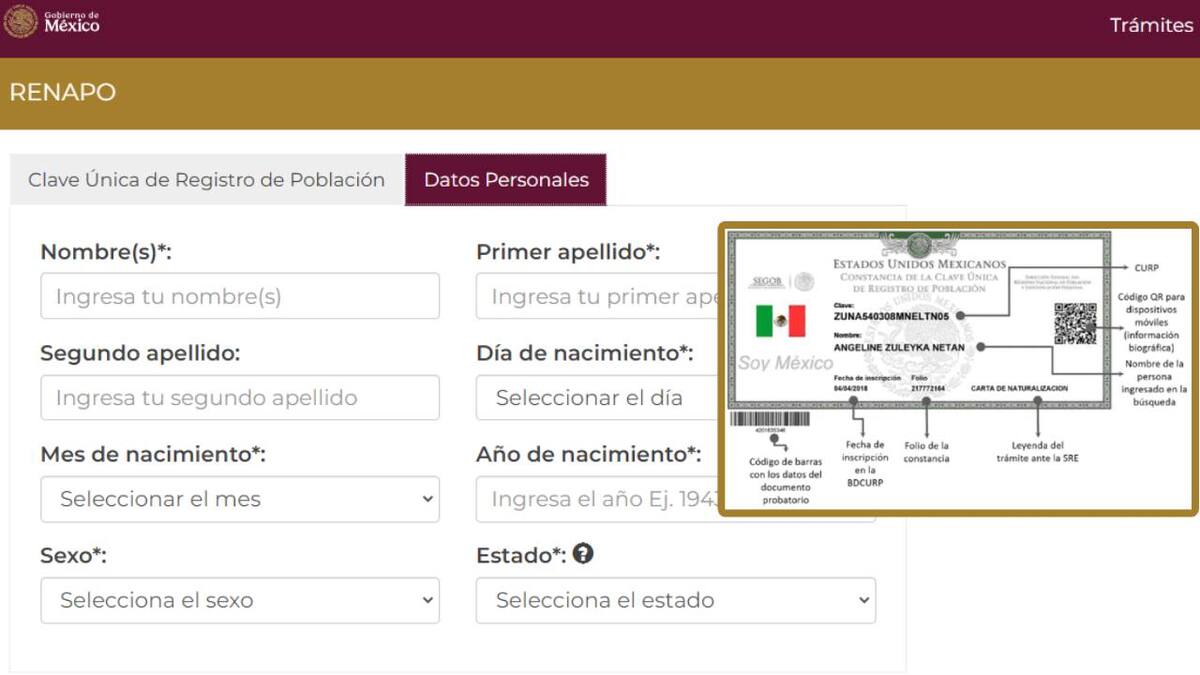Click the barcode on the sample constancia
This screenshot has width=1200, height=675.
tap(769, 419)
